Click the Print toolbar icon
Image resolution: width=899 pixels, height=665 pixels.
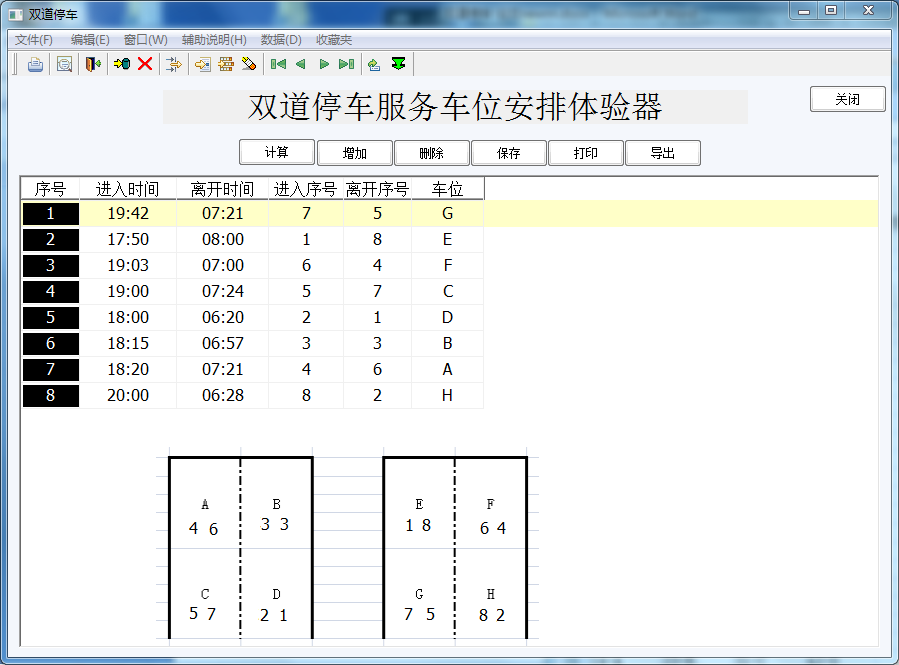point(34,64)
